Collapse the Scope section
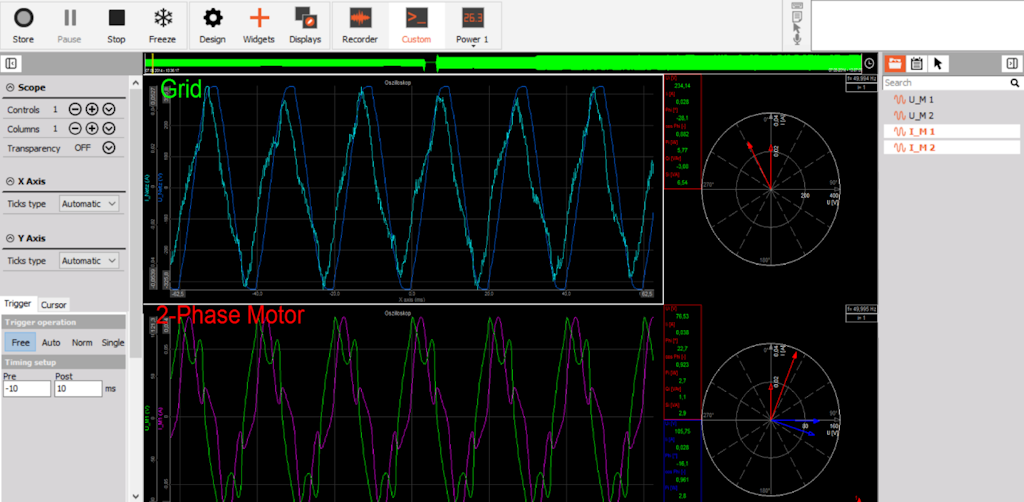1024x502 pixels. tap(10, 87)
